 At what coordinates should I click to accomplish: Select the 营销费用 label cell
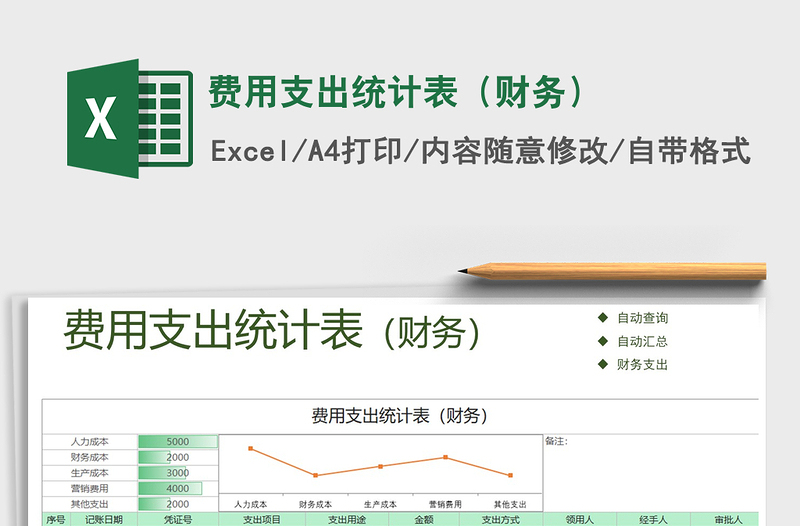[90, 489]
